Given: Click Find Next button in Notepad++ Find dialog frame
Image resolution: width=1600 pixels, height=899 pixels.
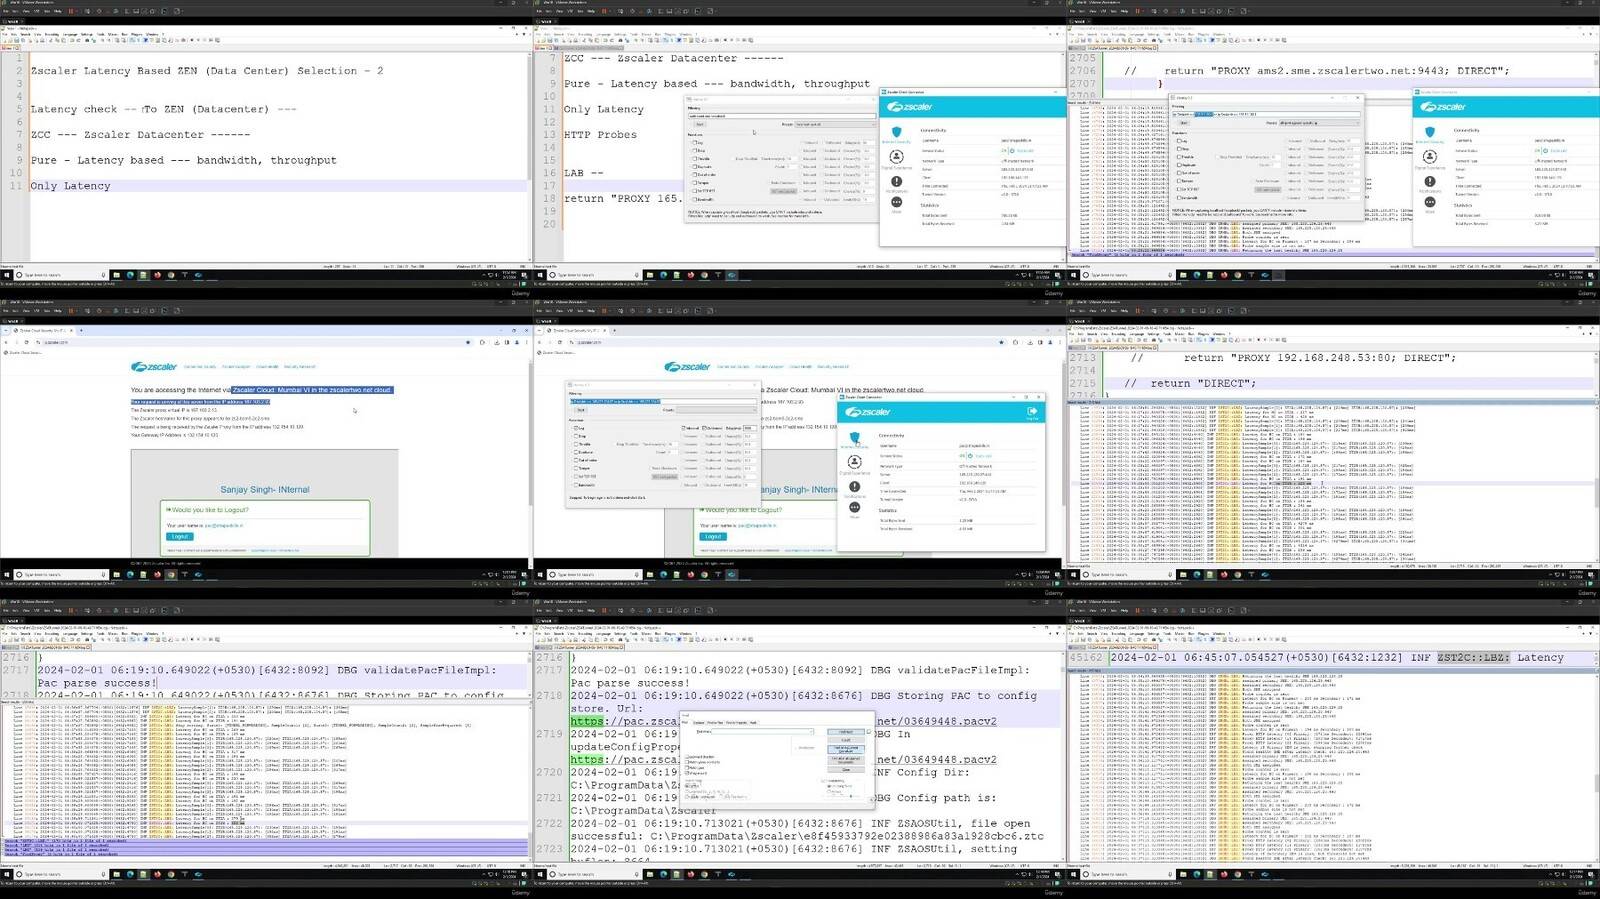Looking at the screenshot, I should [846, 732].
